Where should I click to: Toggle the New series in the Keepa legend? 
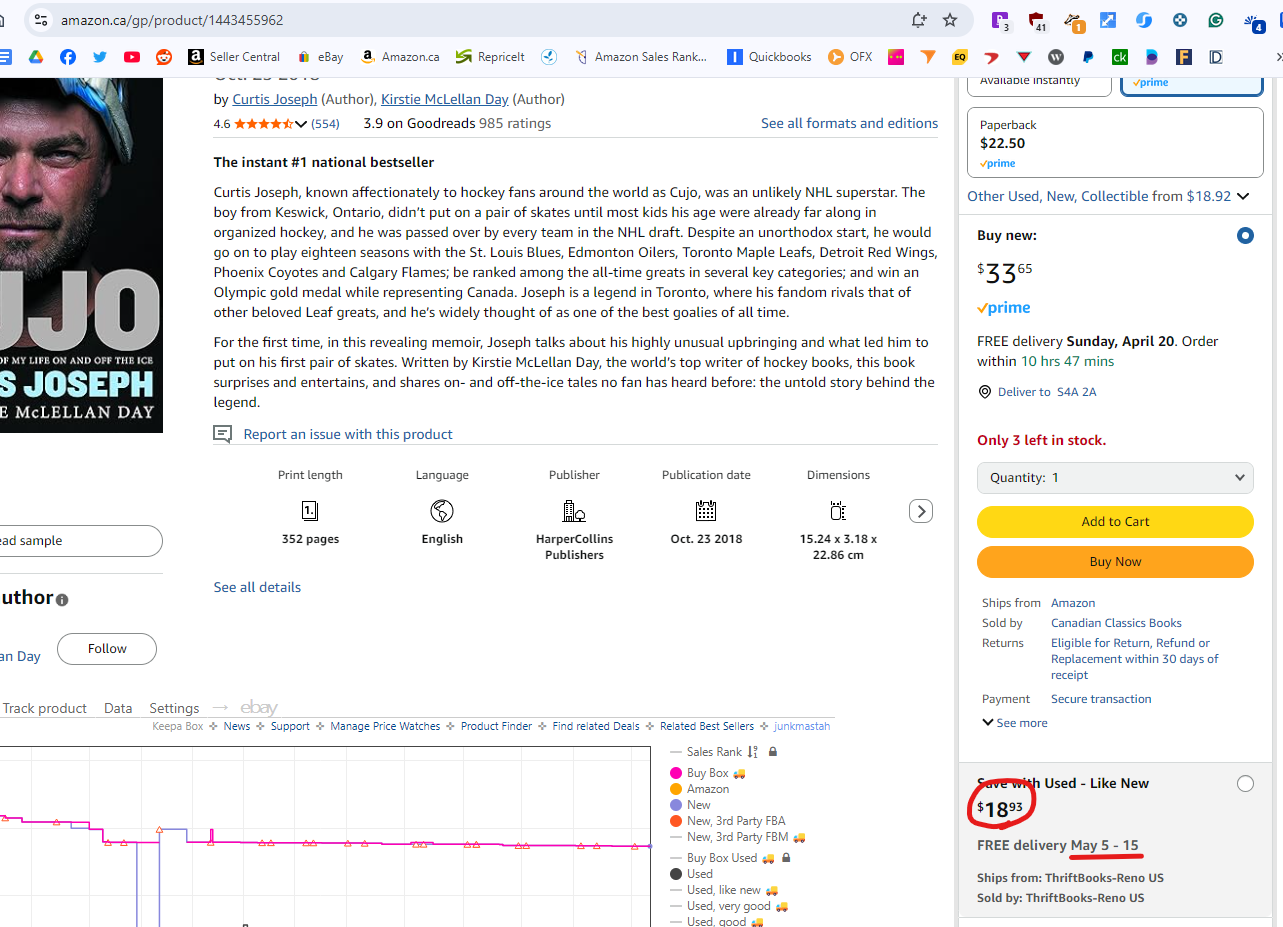(691, 805)
